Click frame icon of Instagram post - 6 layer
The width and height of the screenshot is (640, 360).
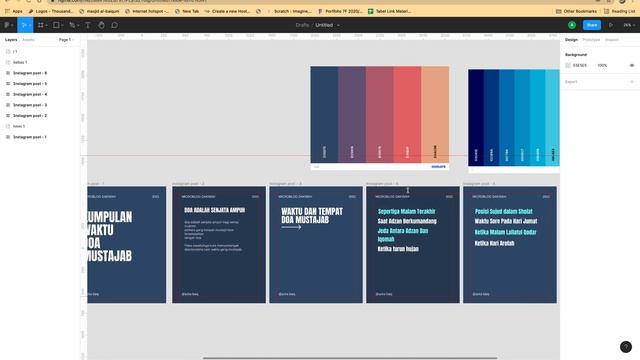[x=8, y=73]
